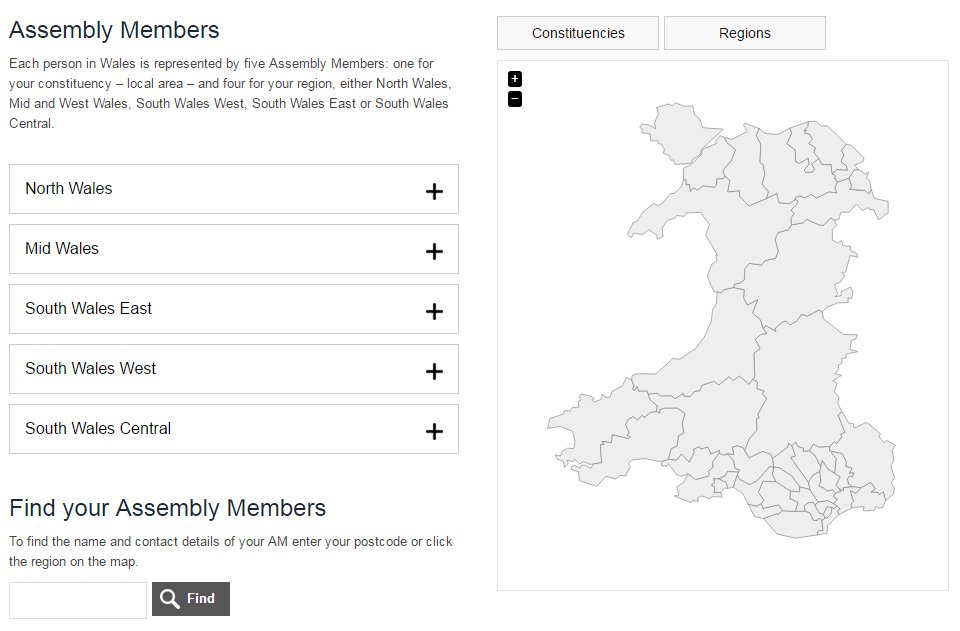Click the magnifier icon on Find button

pyautogui.click(x=170, y=599)
